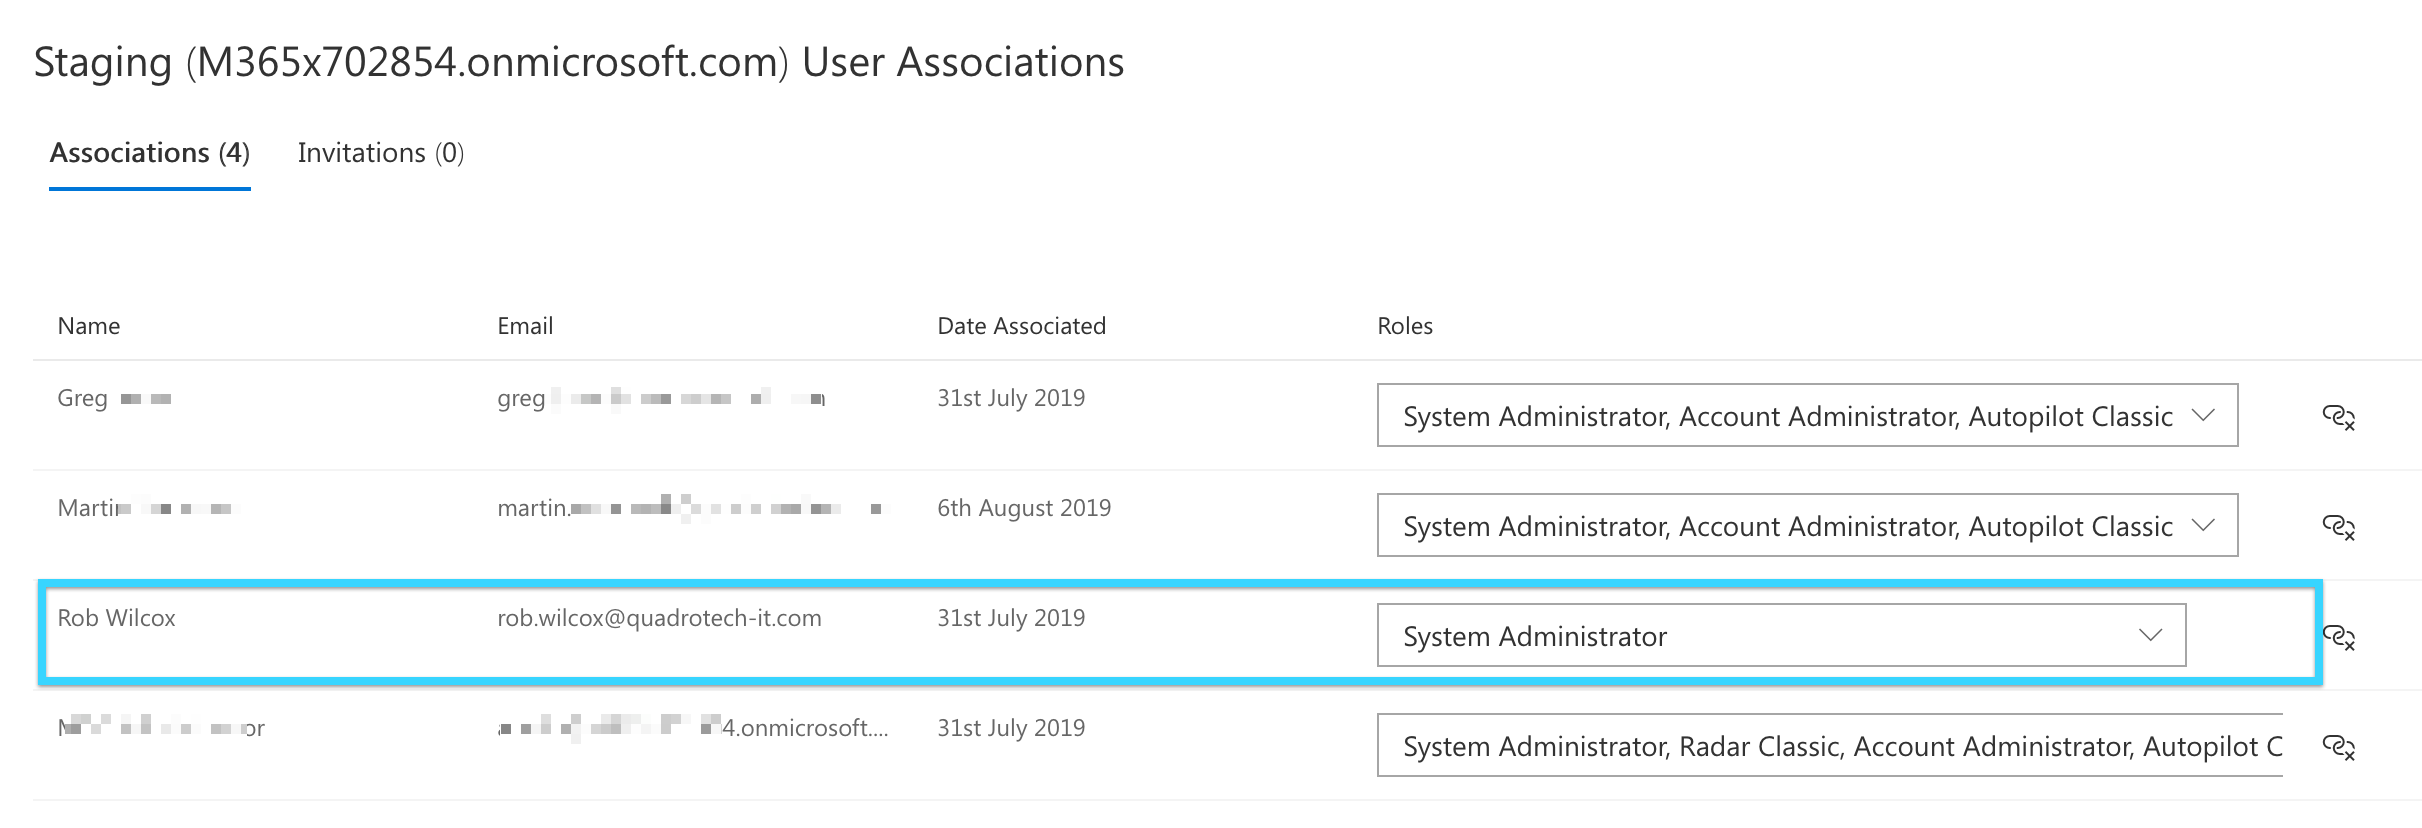
Task: Click the Staging User Associations page heading
Action: coord(579,62)
